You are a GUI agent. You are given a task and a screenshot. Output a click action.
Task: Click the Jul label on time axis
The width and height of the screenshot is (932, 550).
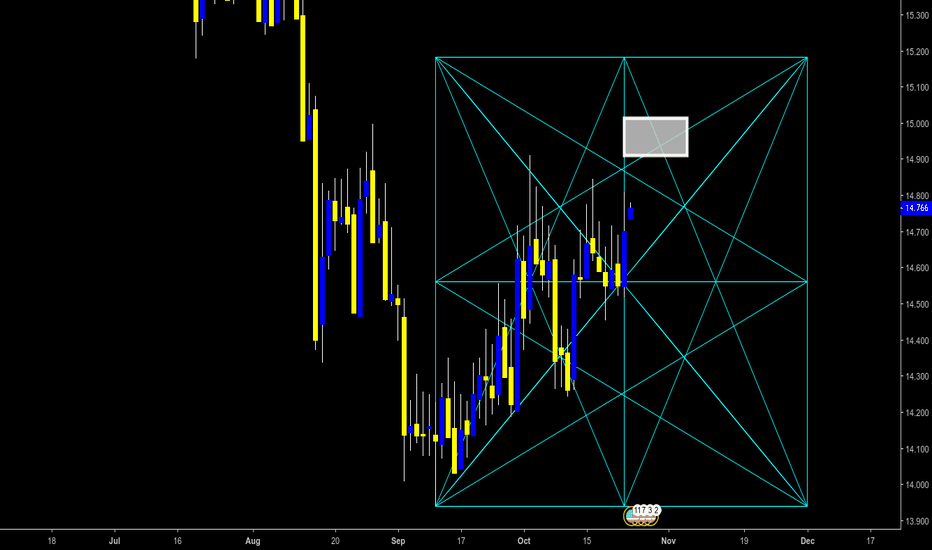tap(115, 541)
